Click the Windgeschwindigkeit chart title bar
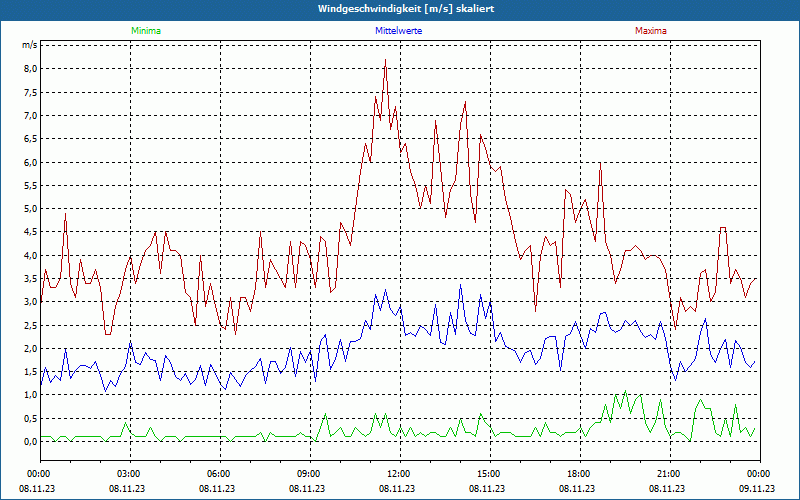 400,9
